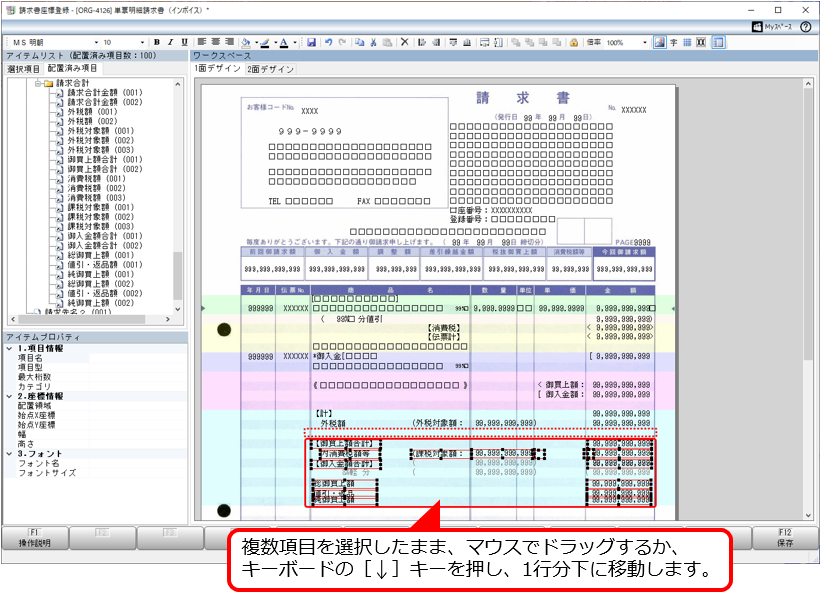Click the redo arrow icon
The height and width of the screenshot is (592, 820).
tap(342, 42)
